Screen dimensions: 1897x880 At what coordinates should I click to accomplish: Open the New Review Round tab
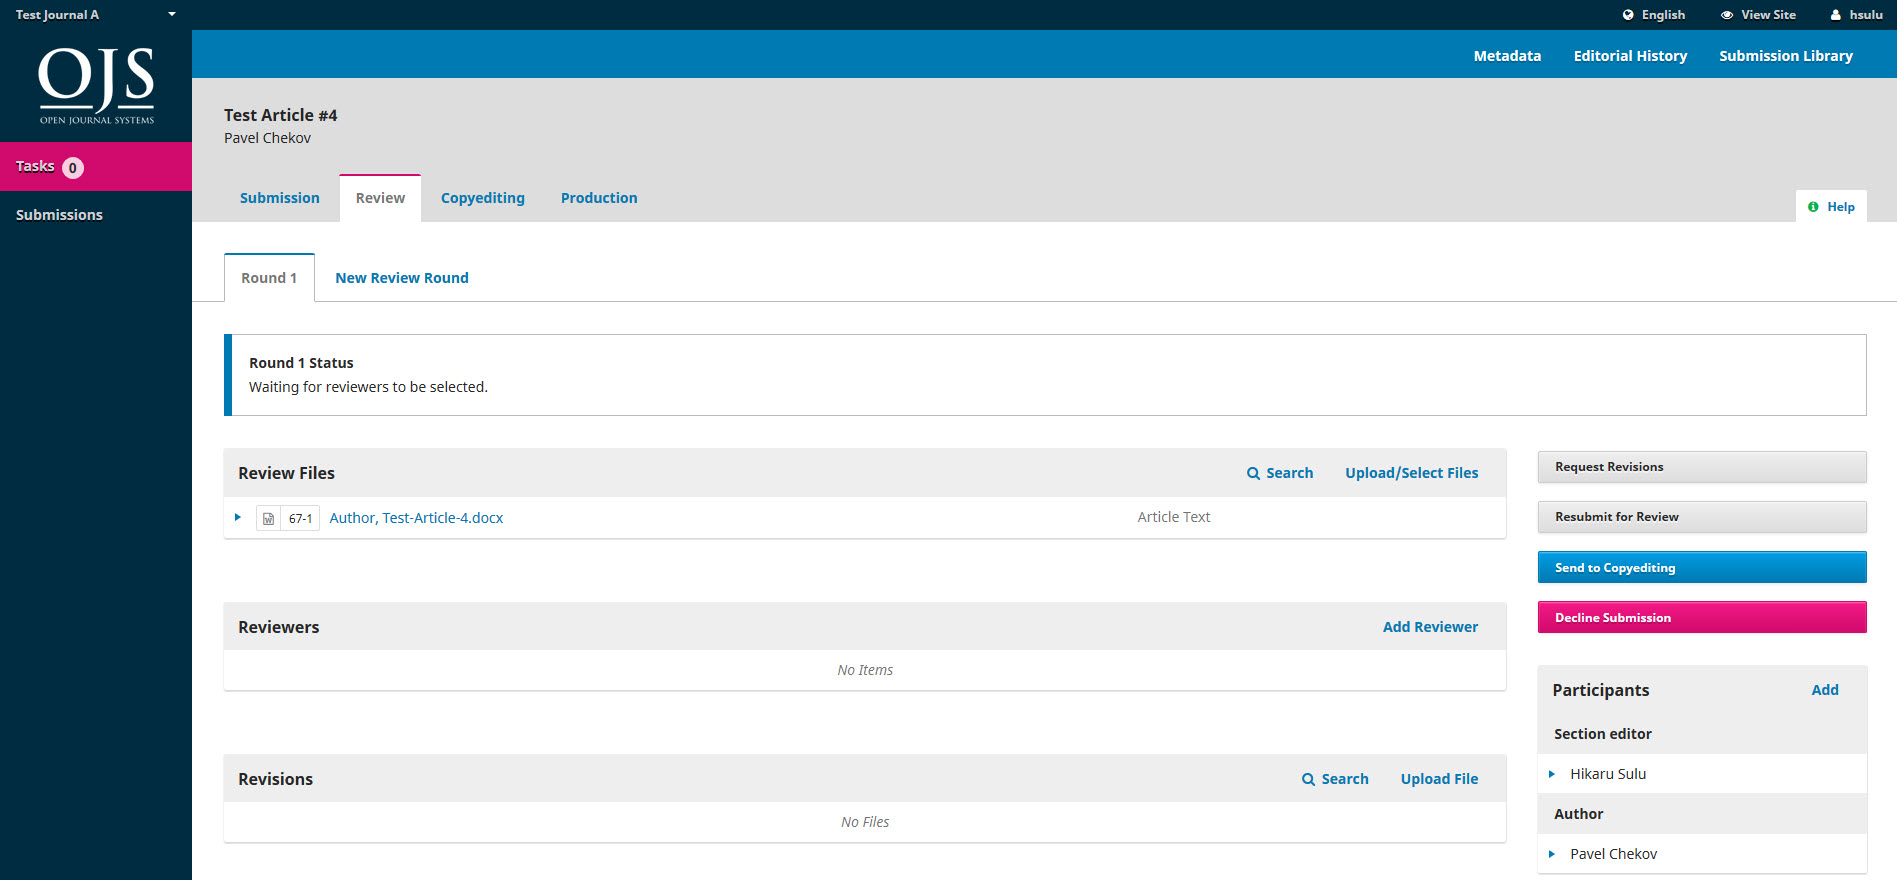click(401, 278)
